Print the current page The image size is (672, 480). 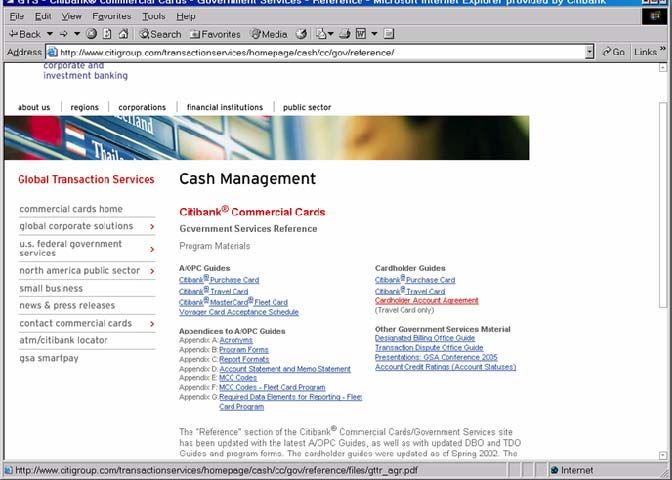(344, 34)
